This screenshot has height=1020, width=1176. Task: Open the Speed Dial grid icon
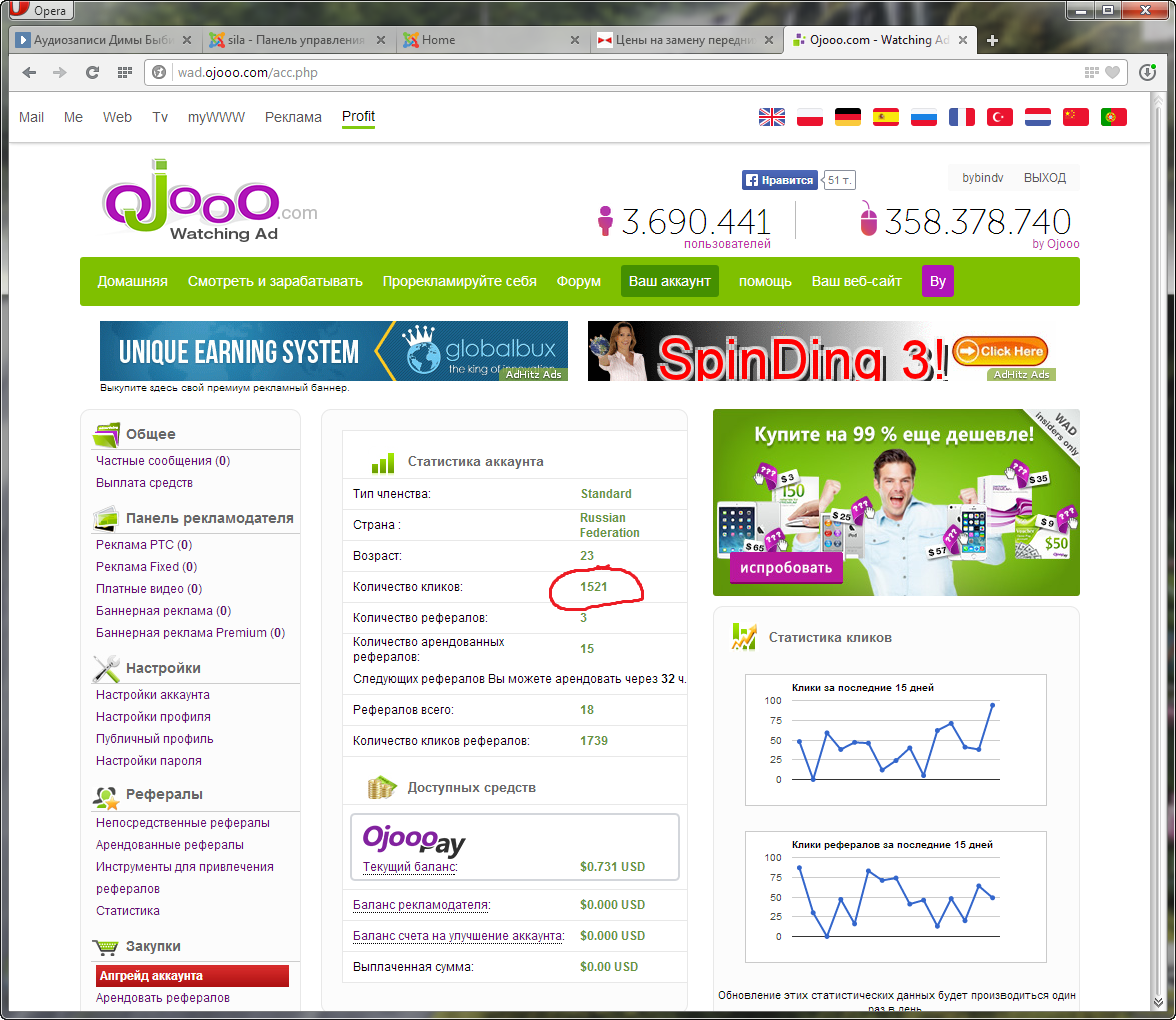pyautogui.click(x=124, y=73)
